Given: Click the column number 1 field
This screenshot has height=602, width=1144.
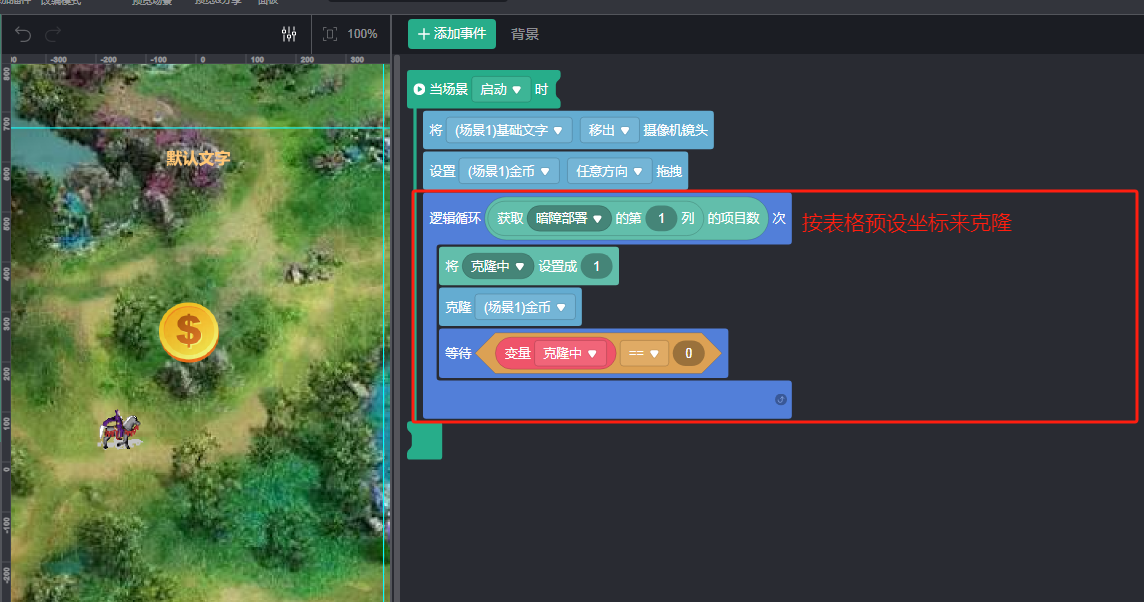Looking at the screenshot, I should tap(661, 218).
